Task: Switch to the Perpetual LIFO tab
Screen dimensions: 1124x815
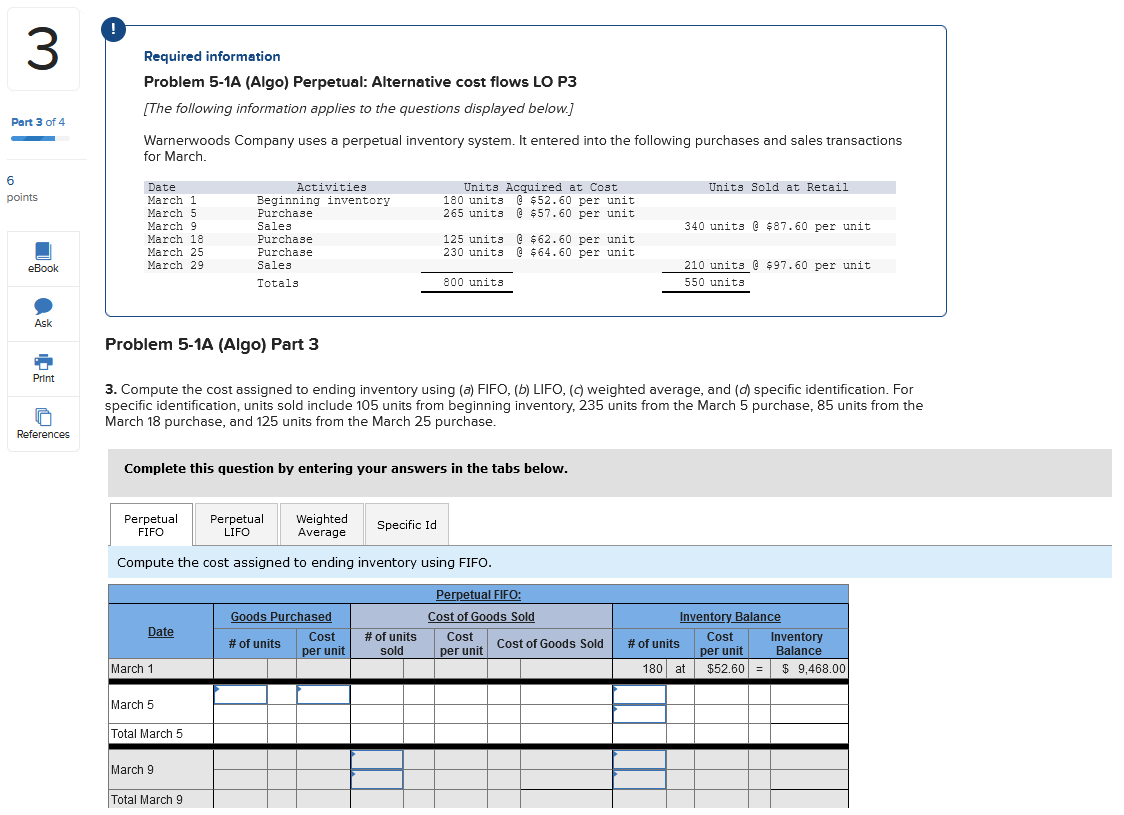Action: 236,524
